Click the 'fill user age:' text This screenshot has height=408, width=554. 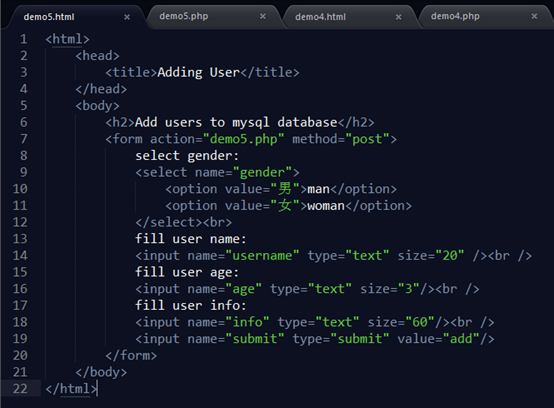pyautogui.click(x=187, y=272)
